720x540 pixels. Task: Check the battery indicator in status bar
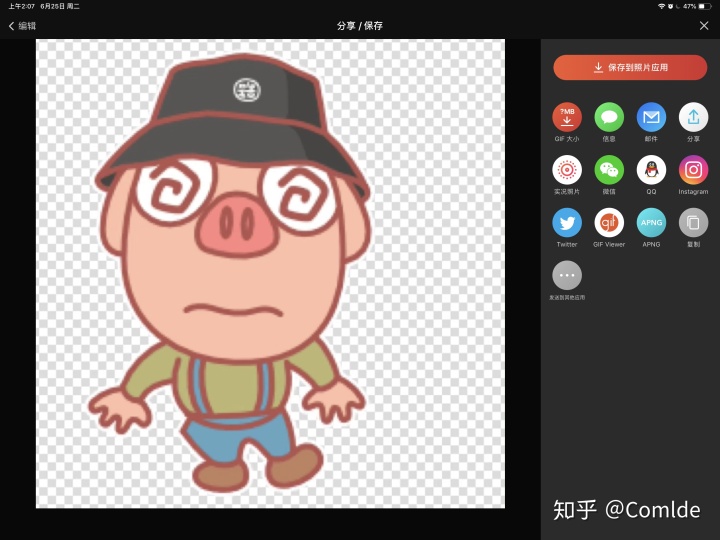(x=704, y=6)
